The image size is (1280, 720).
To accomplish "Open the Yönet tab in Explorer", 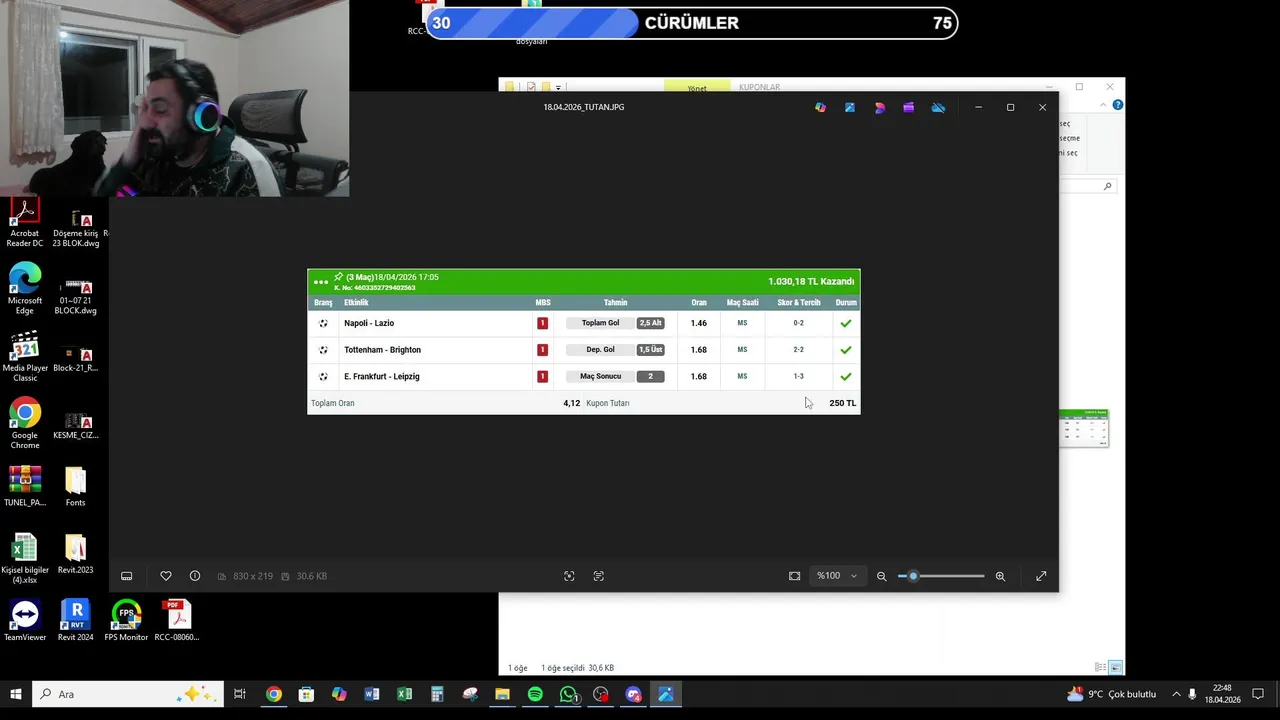I will coord(697,87).
